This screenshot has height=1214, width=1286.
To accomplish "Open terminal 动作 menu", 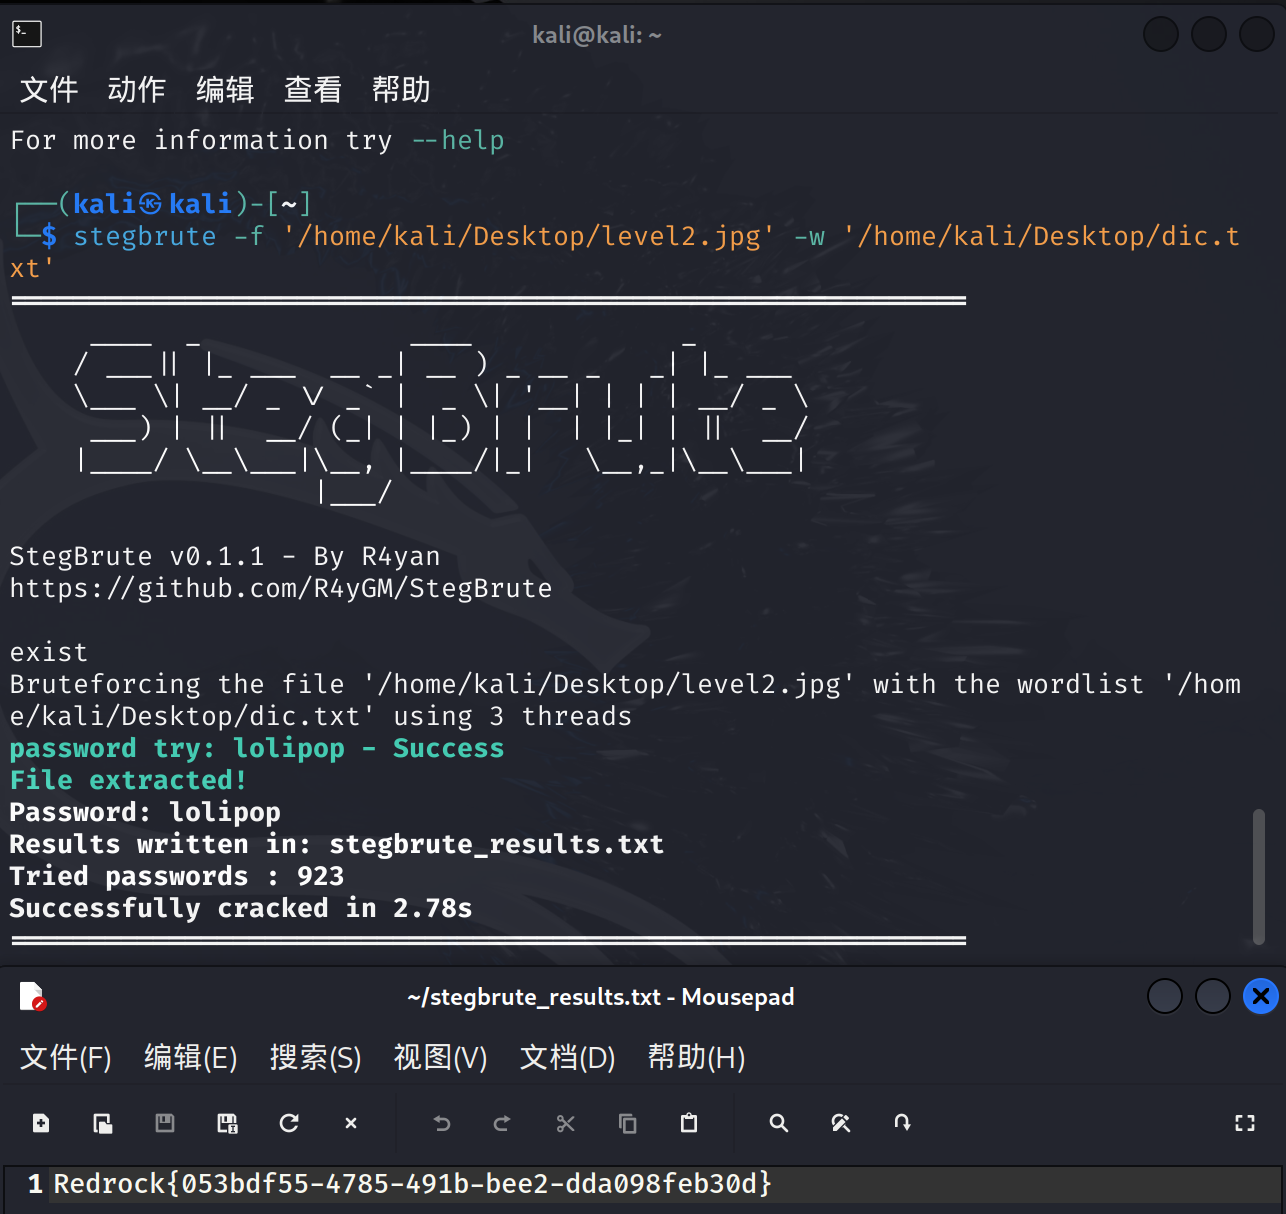I will pos(137,89).
